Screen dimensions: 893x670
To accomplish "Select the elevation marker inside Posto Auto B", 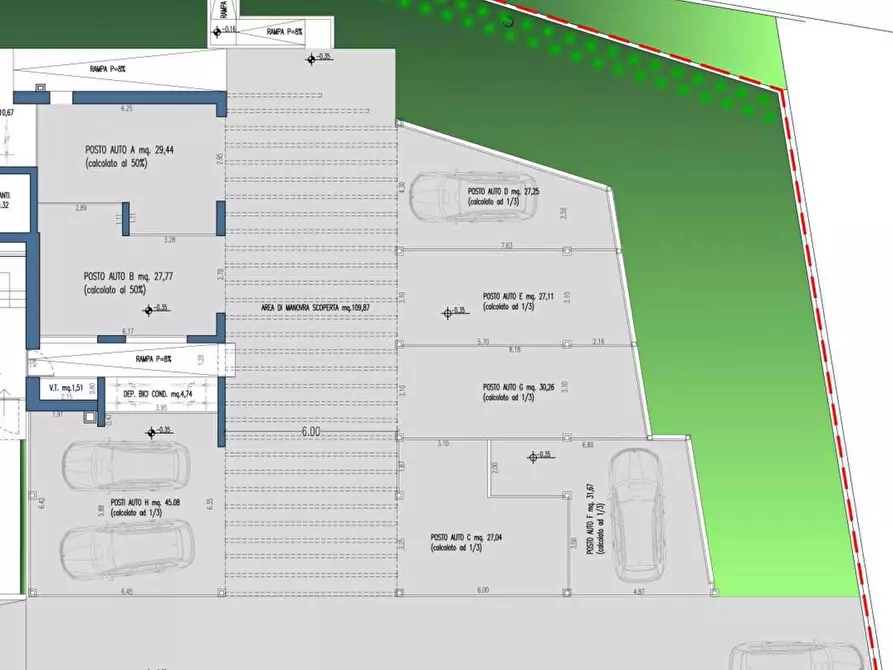I will 148,310.
